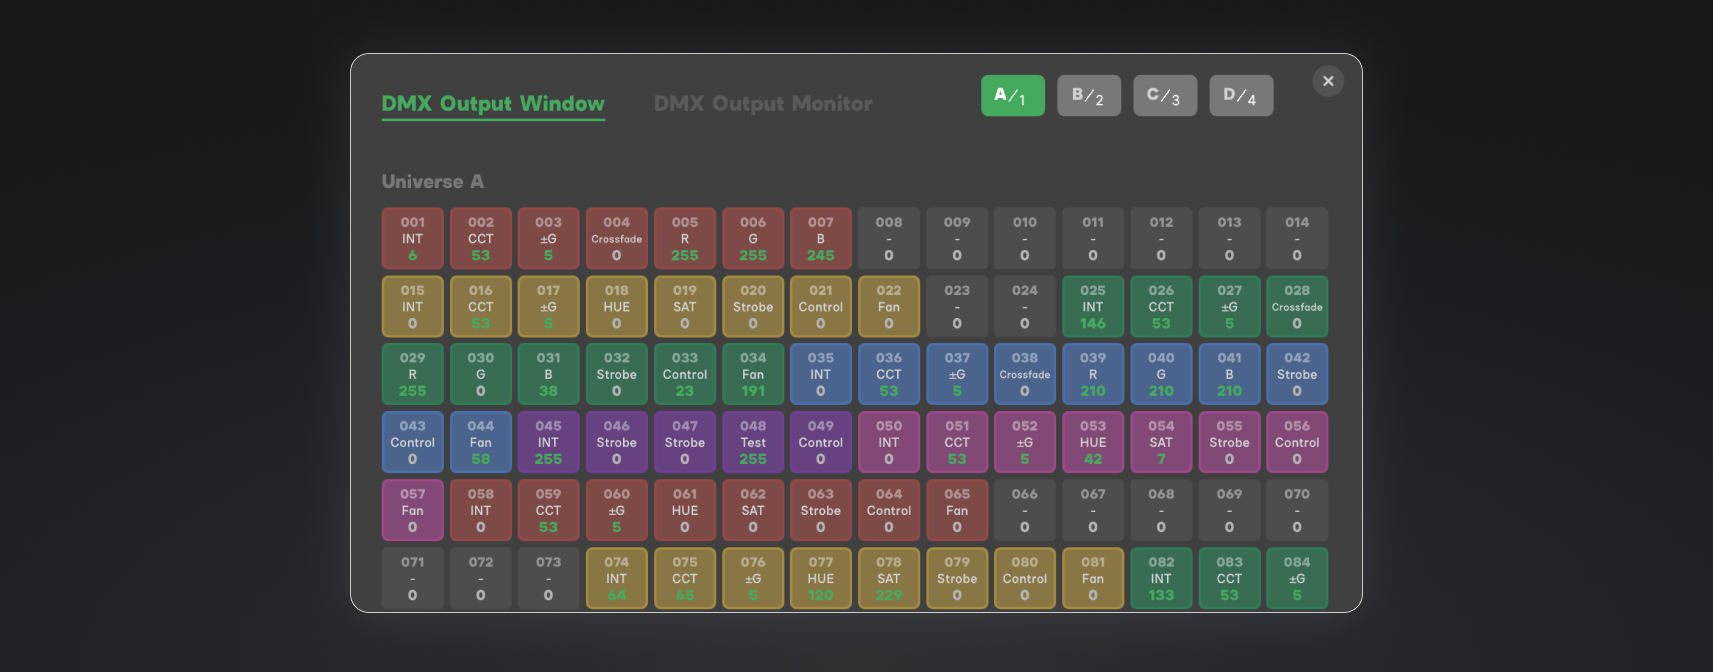Click channel 084 ±G cell
The width and height of the screenshot is (1713, 672).
[1297, 578]
